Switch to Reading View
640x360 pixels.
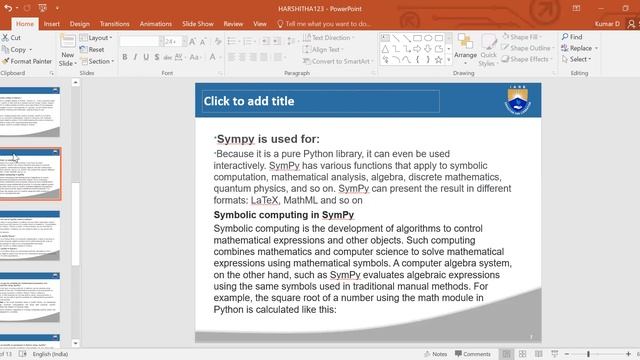[538, 354]
